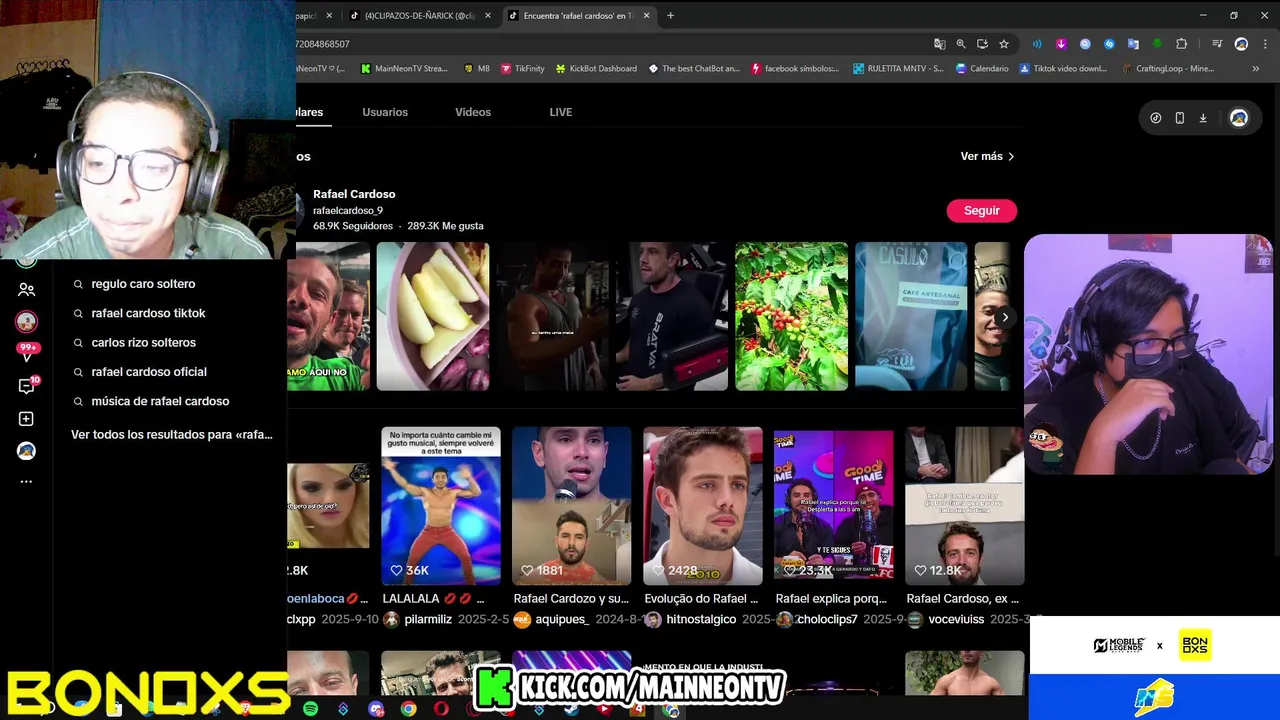Image resolution: width=1280 pixels, height=720 pixels.
Task: Select suggestion 'carlos rizo solteros'
Action: coord(143,342)
